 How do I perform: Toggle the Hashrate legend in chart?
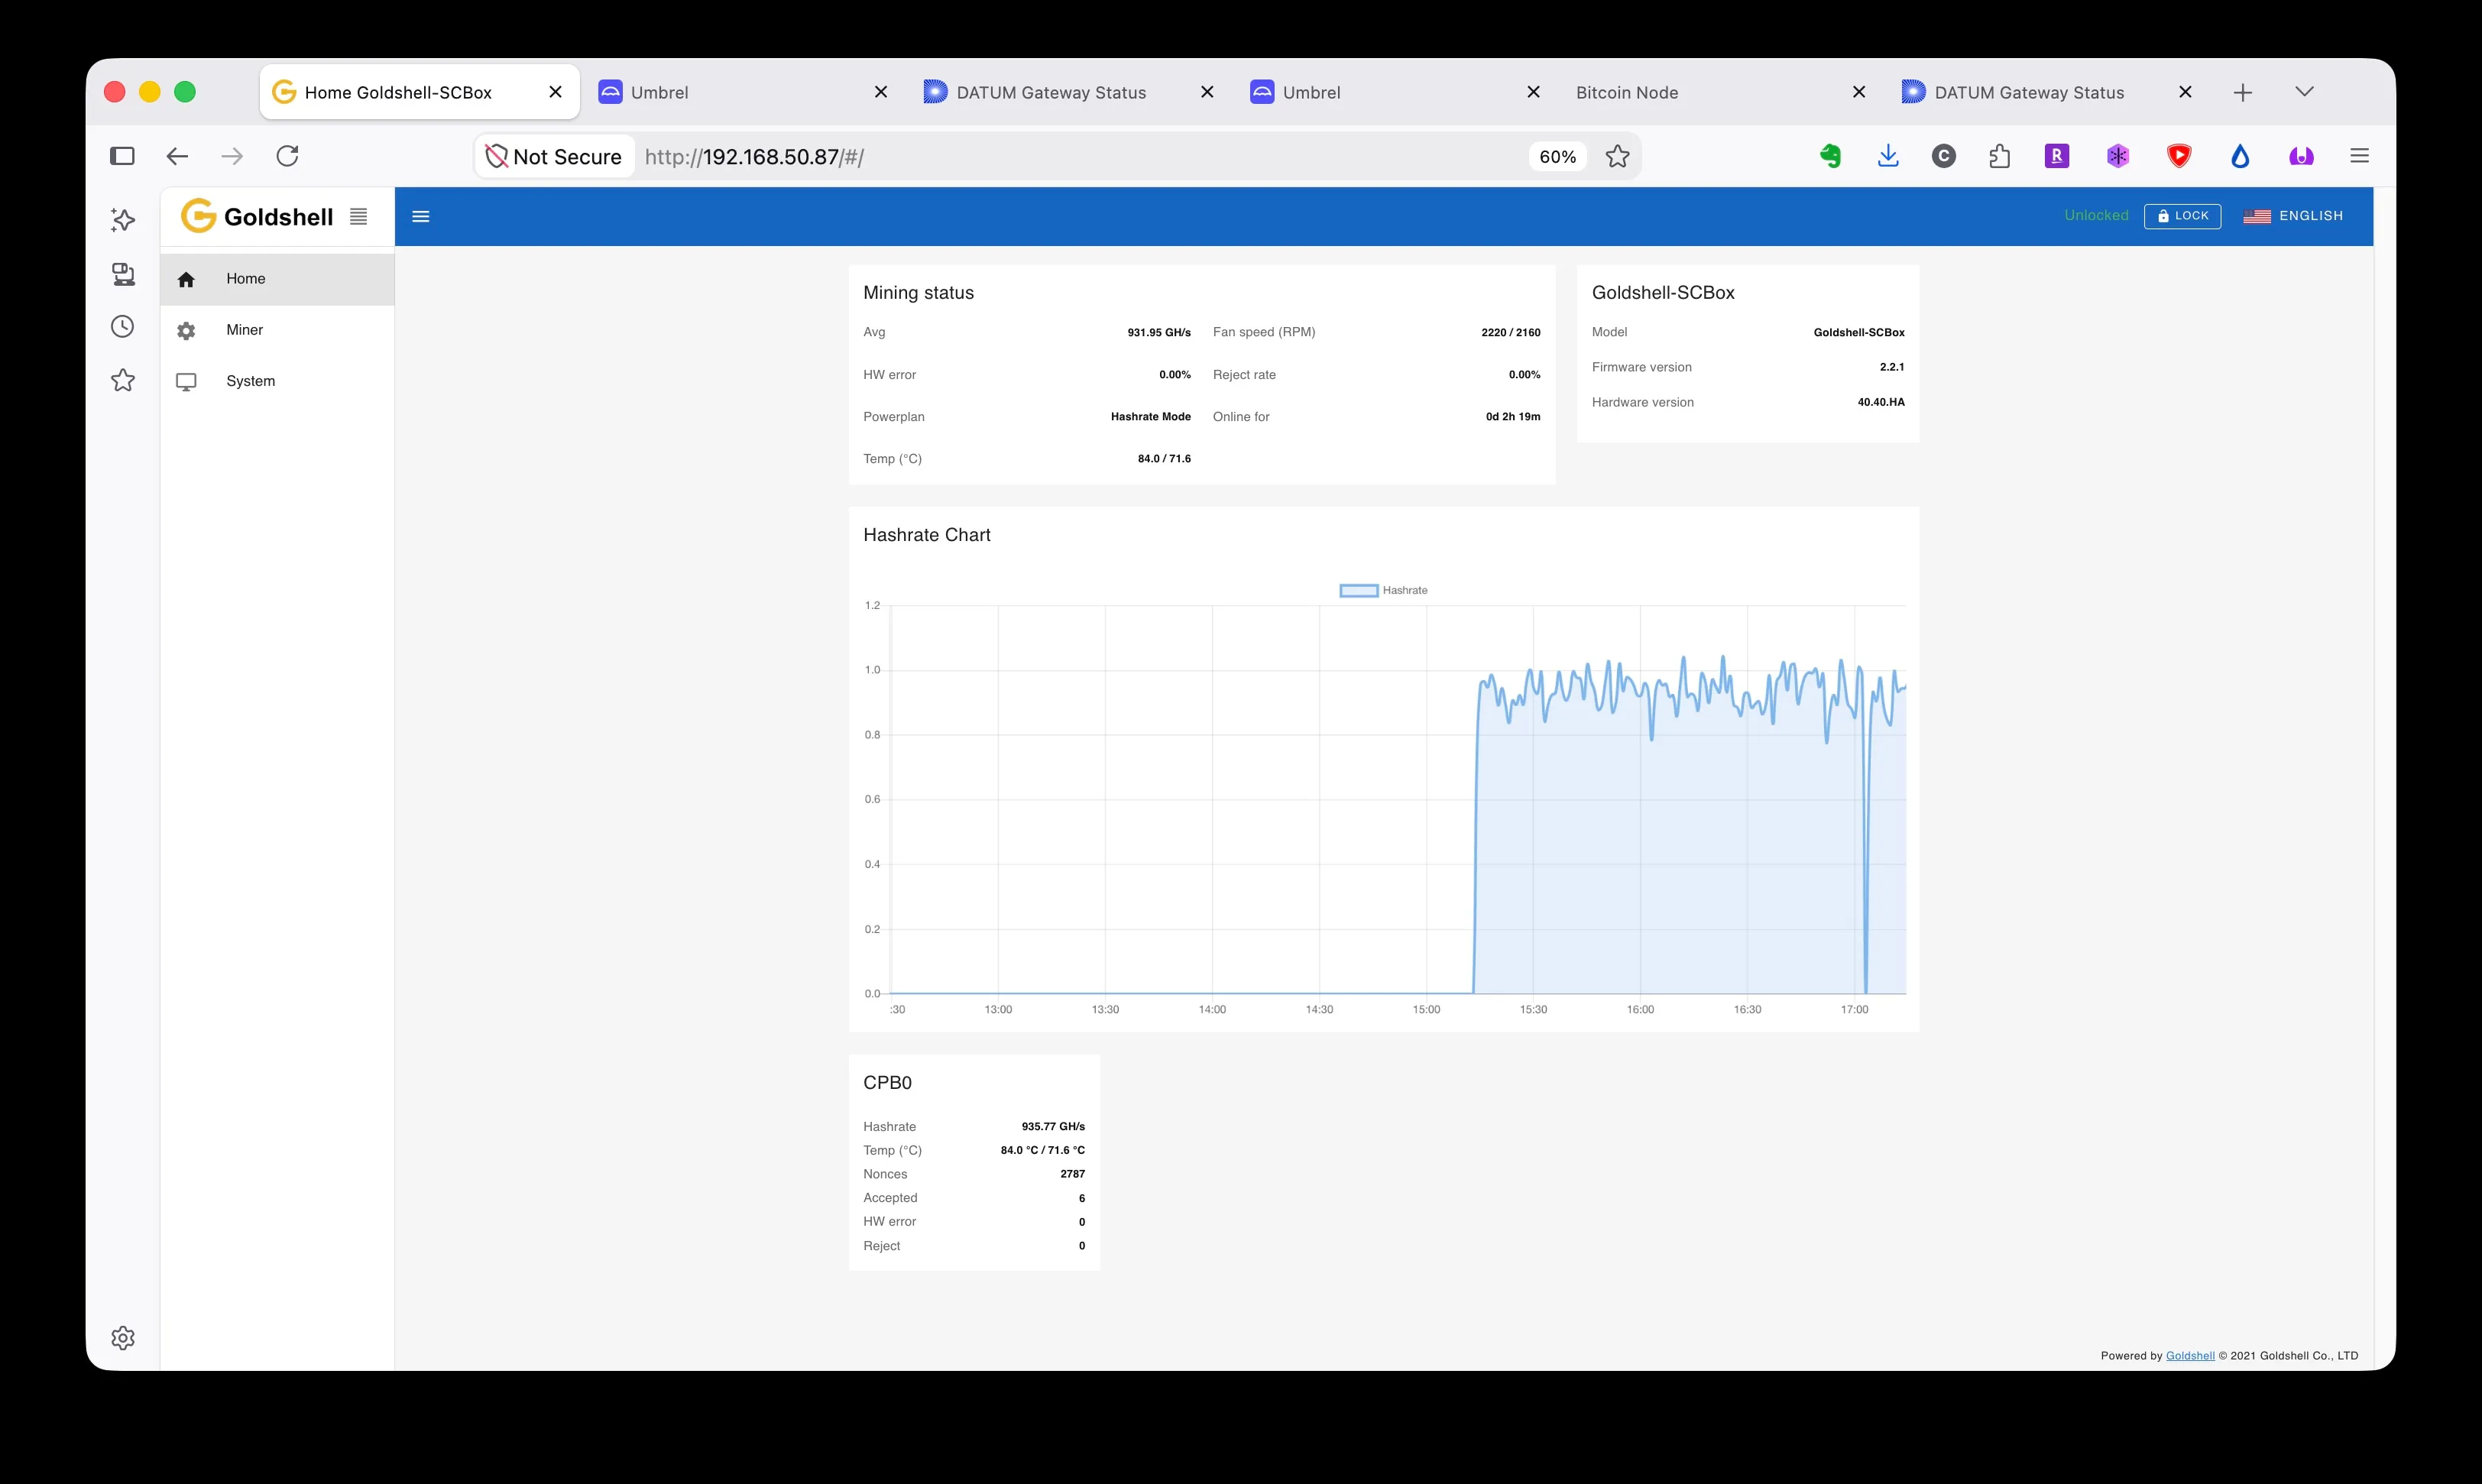pyautogui.click(x=1383, y=590)
